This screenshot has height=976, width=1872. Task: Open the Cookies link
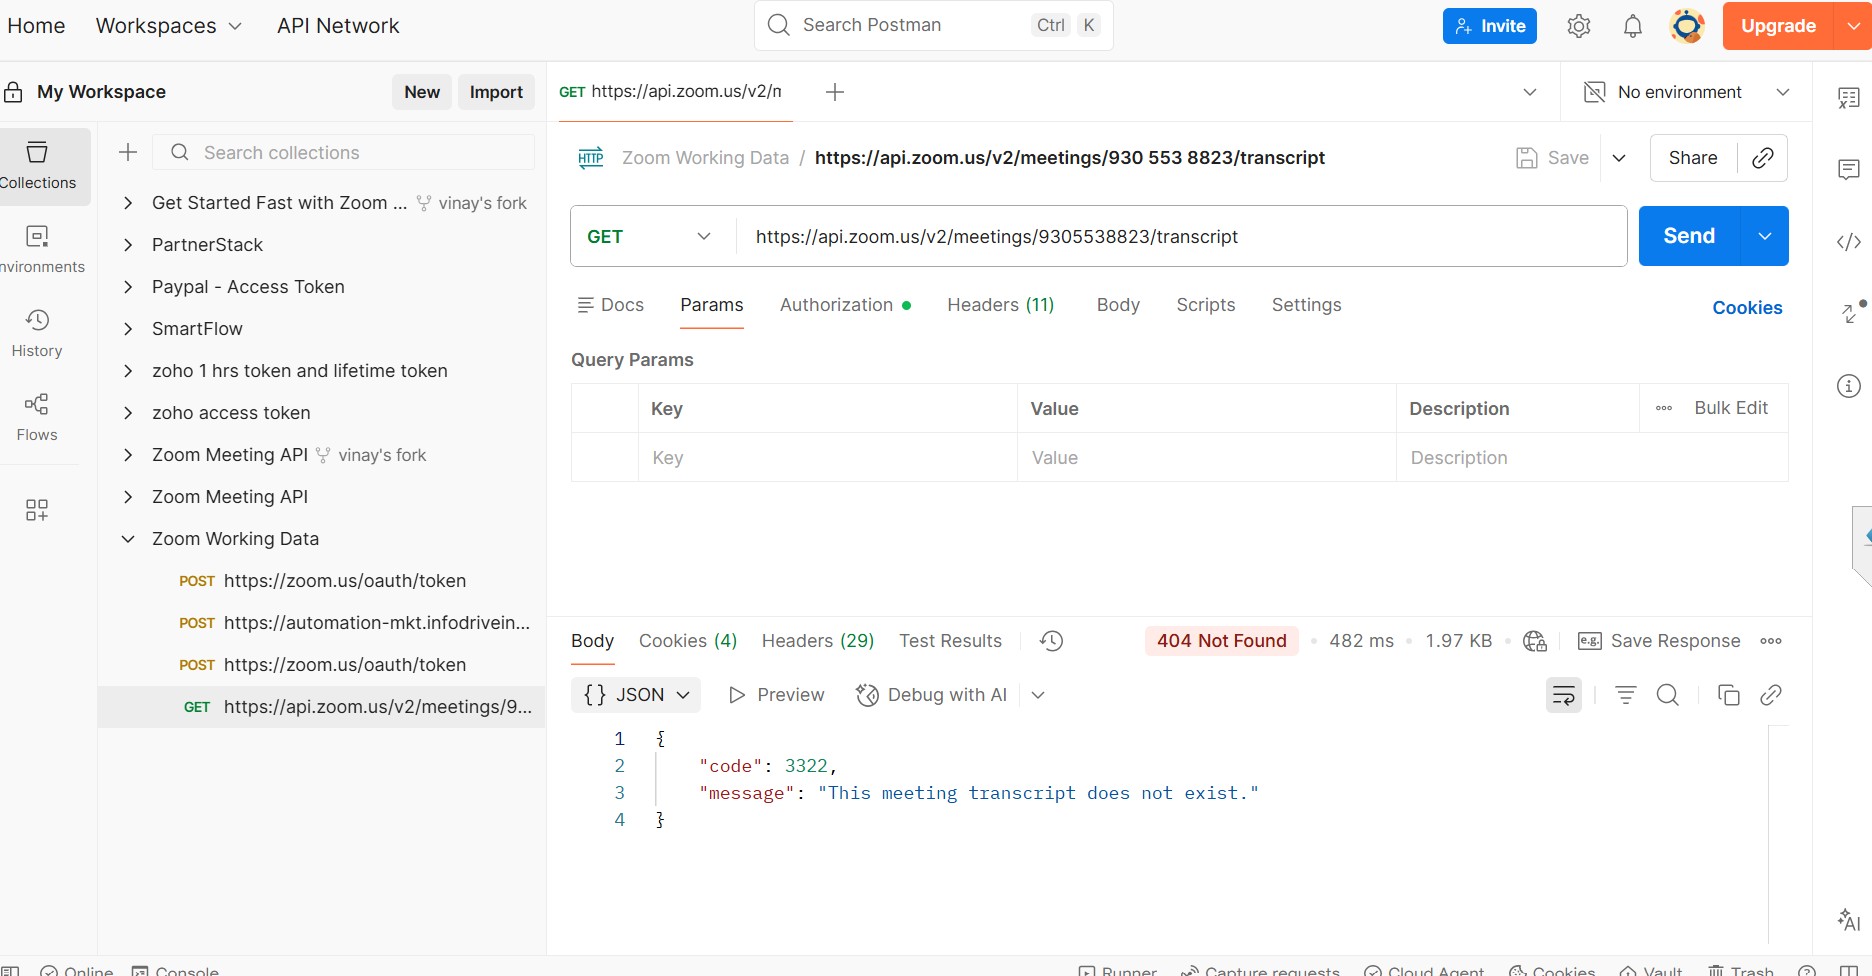pyautogui.click(x=1747, y=308)
